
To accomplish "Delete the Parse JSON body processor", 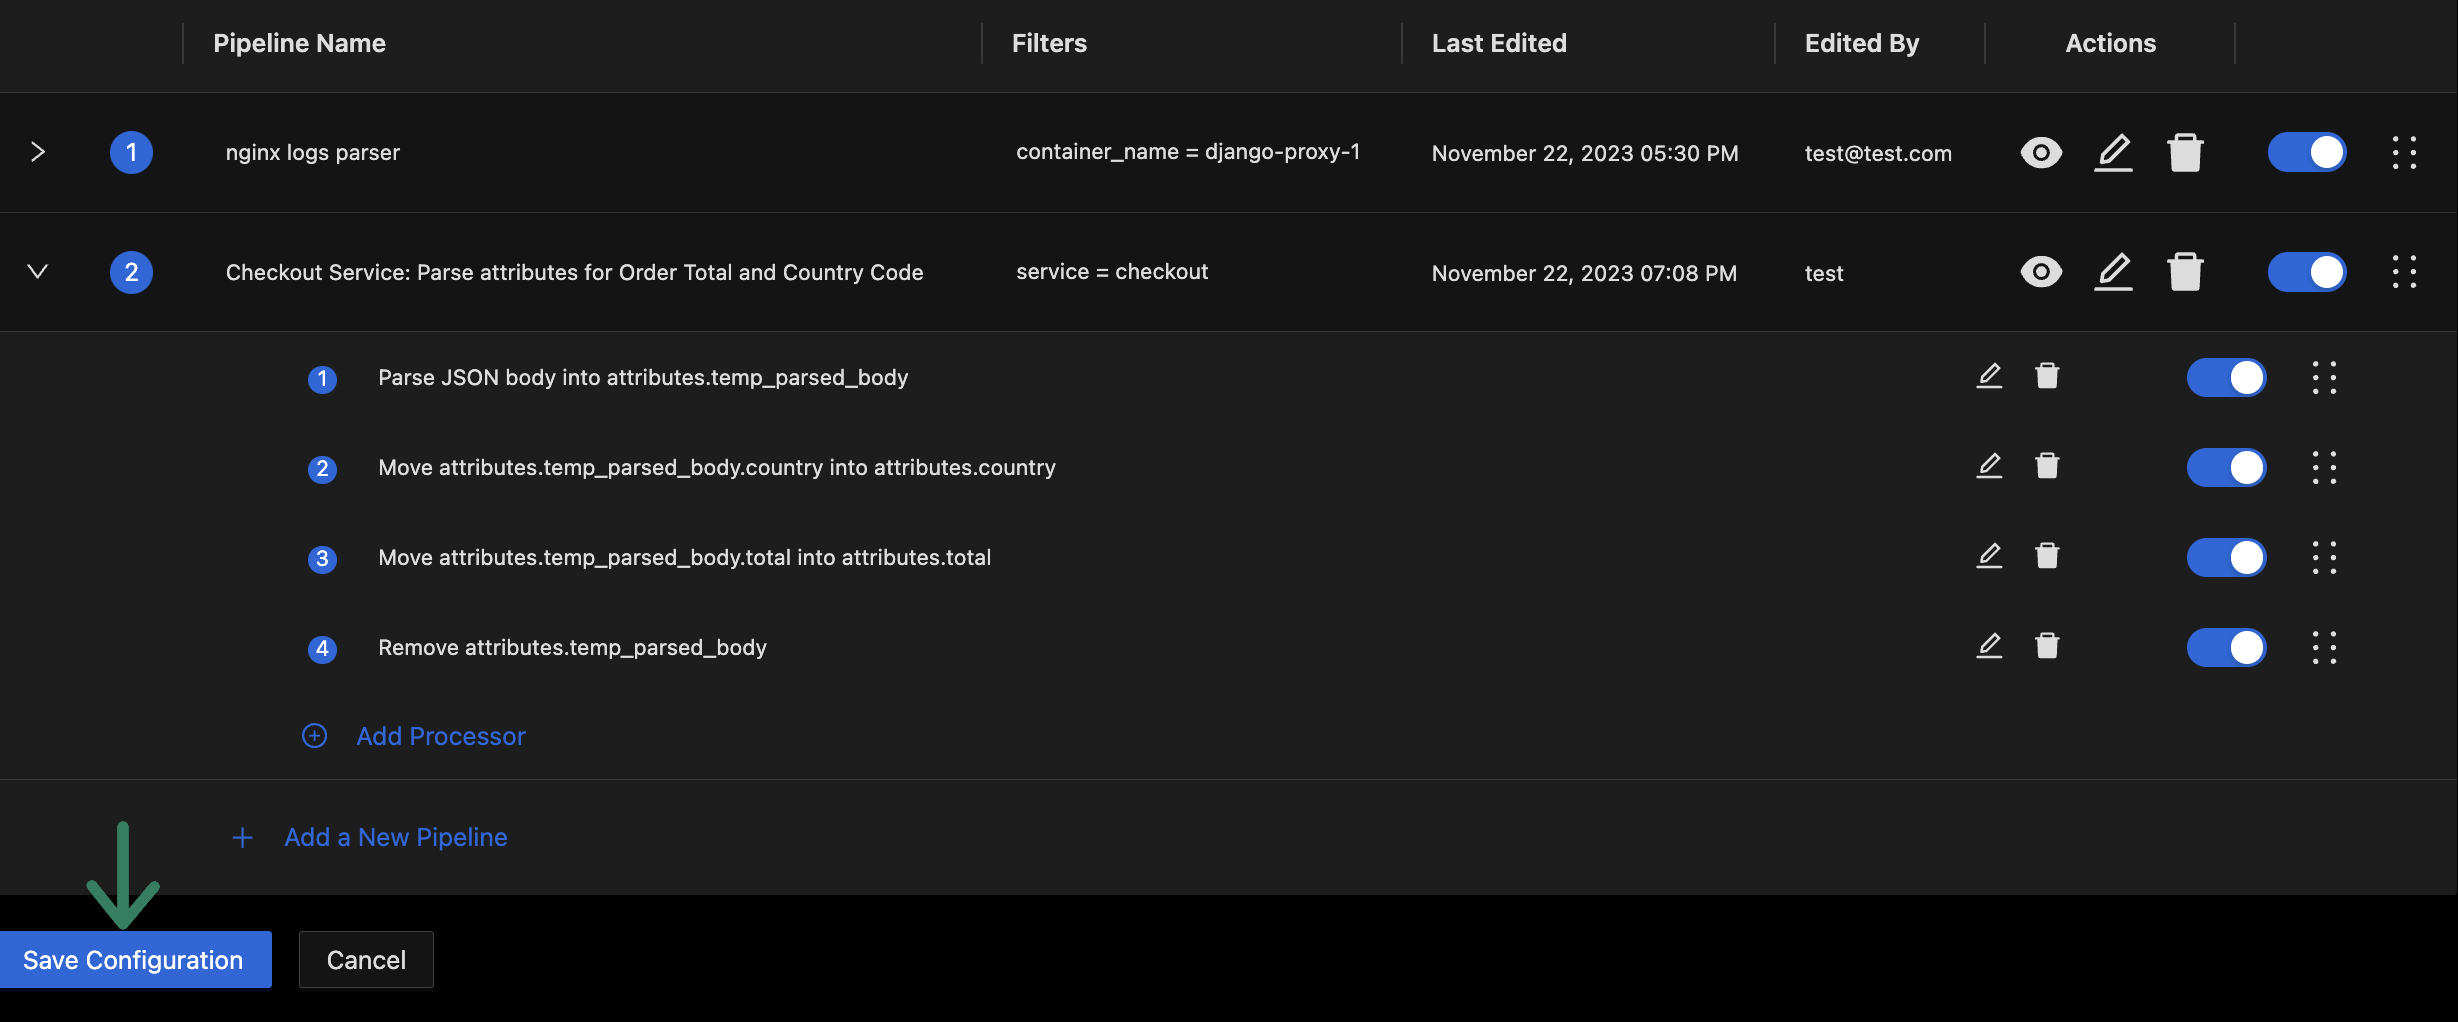I will point(2047,376).
